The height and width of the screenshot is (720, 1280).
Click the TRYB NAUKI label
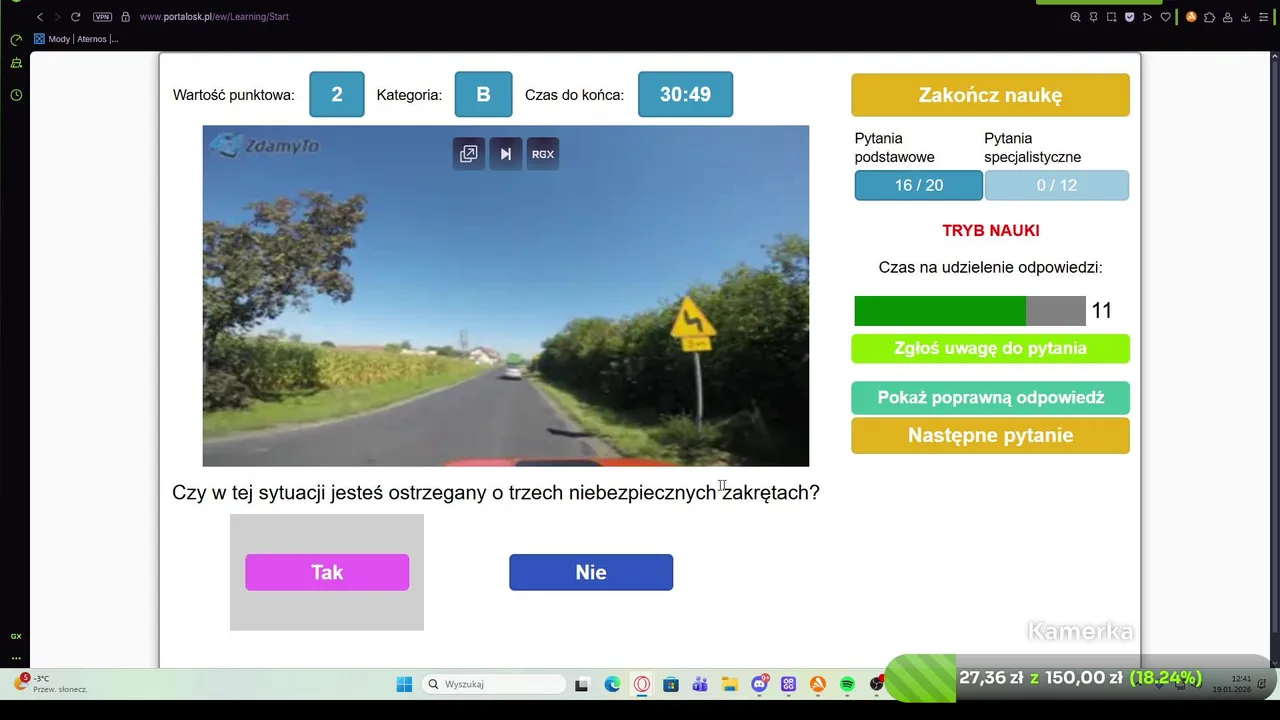pyautogui.click(x=990, y=231)
